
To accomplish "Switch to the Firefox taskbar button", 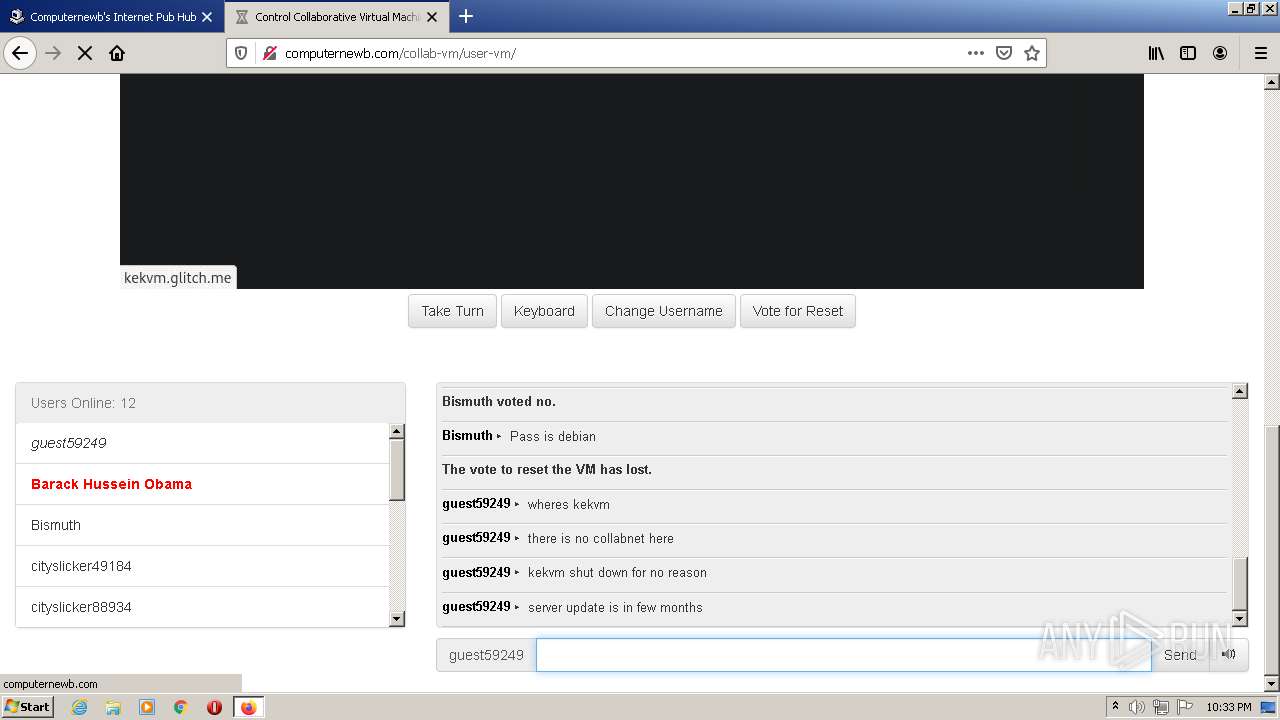I will (x=248, y=707).
